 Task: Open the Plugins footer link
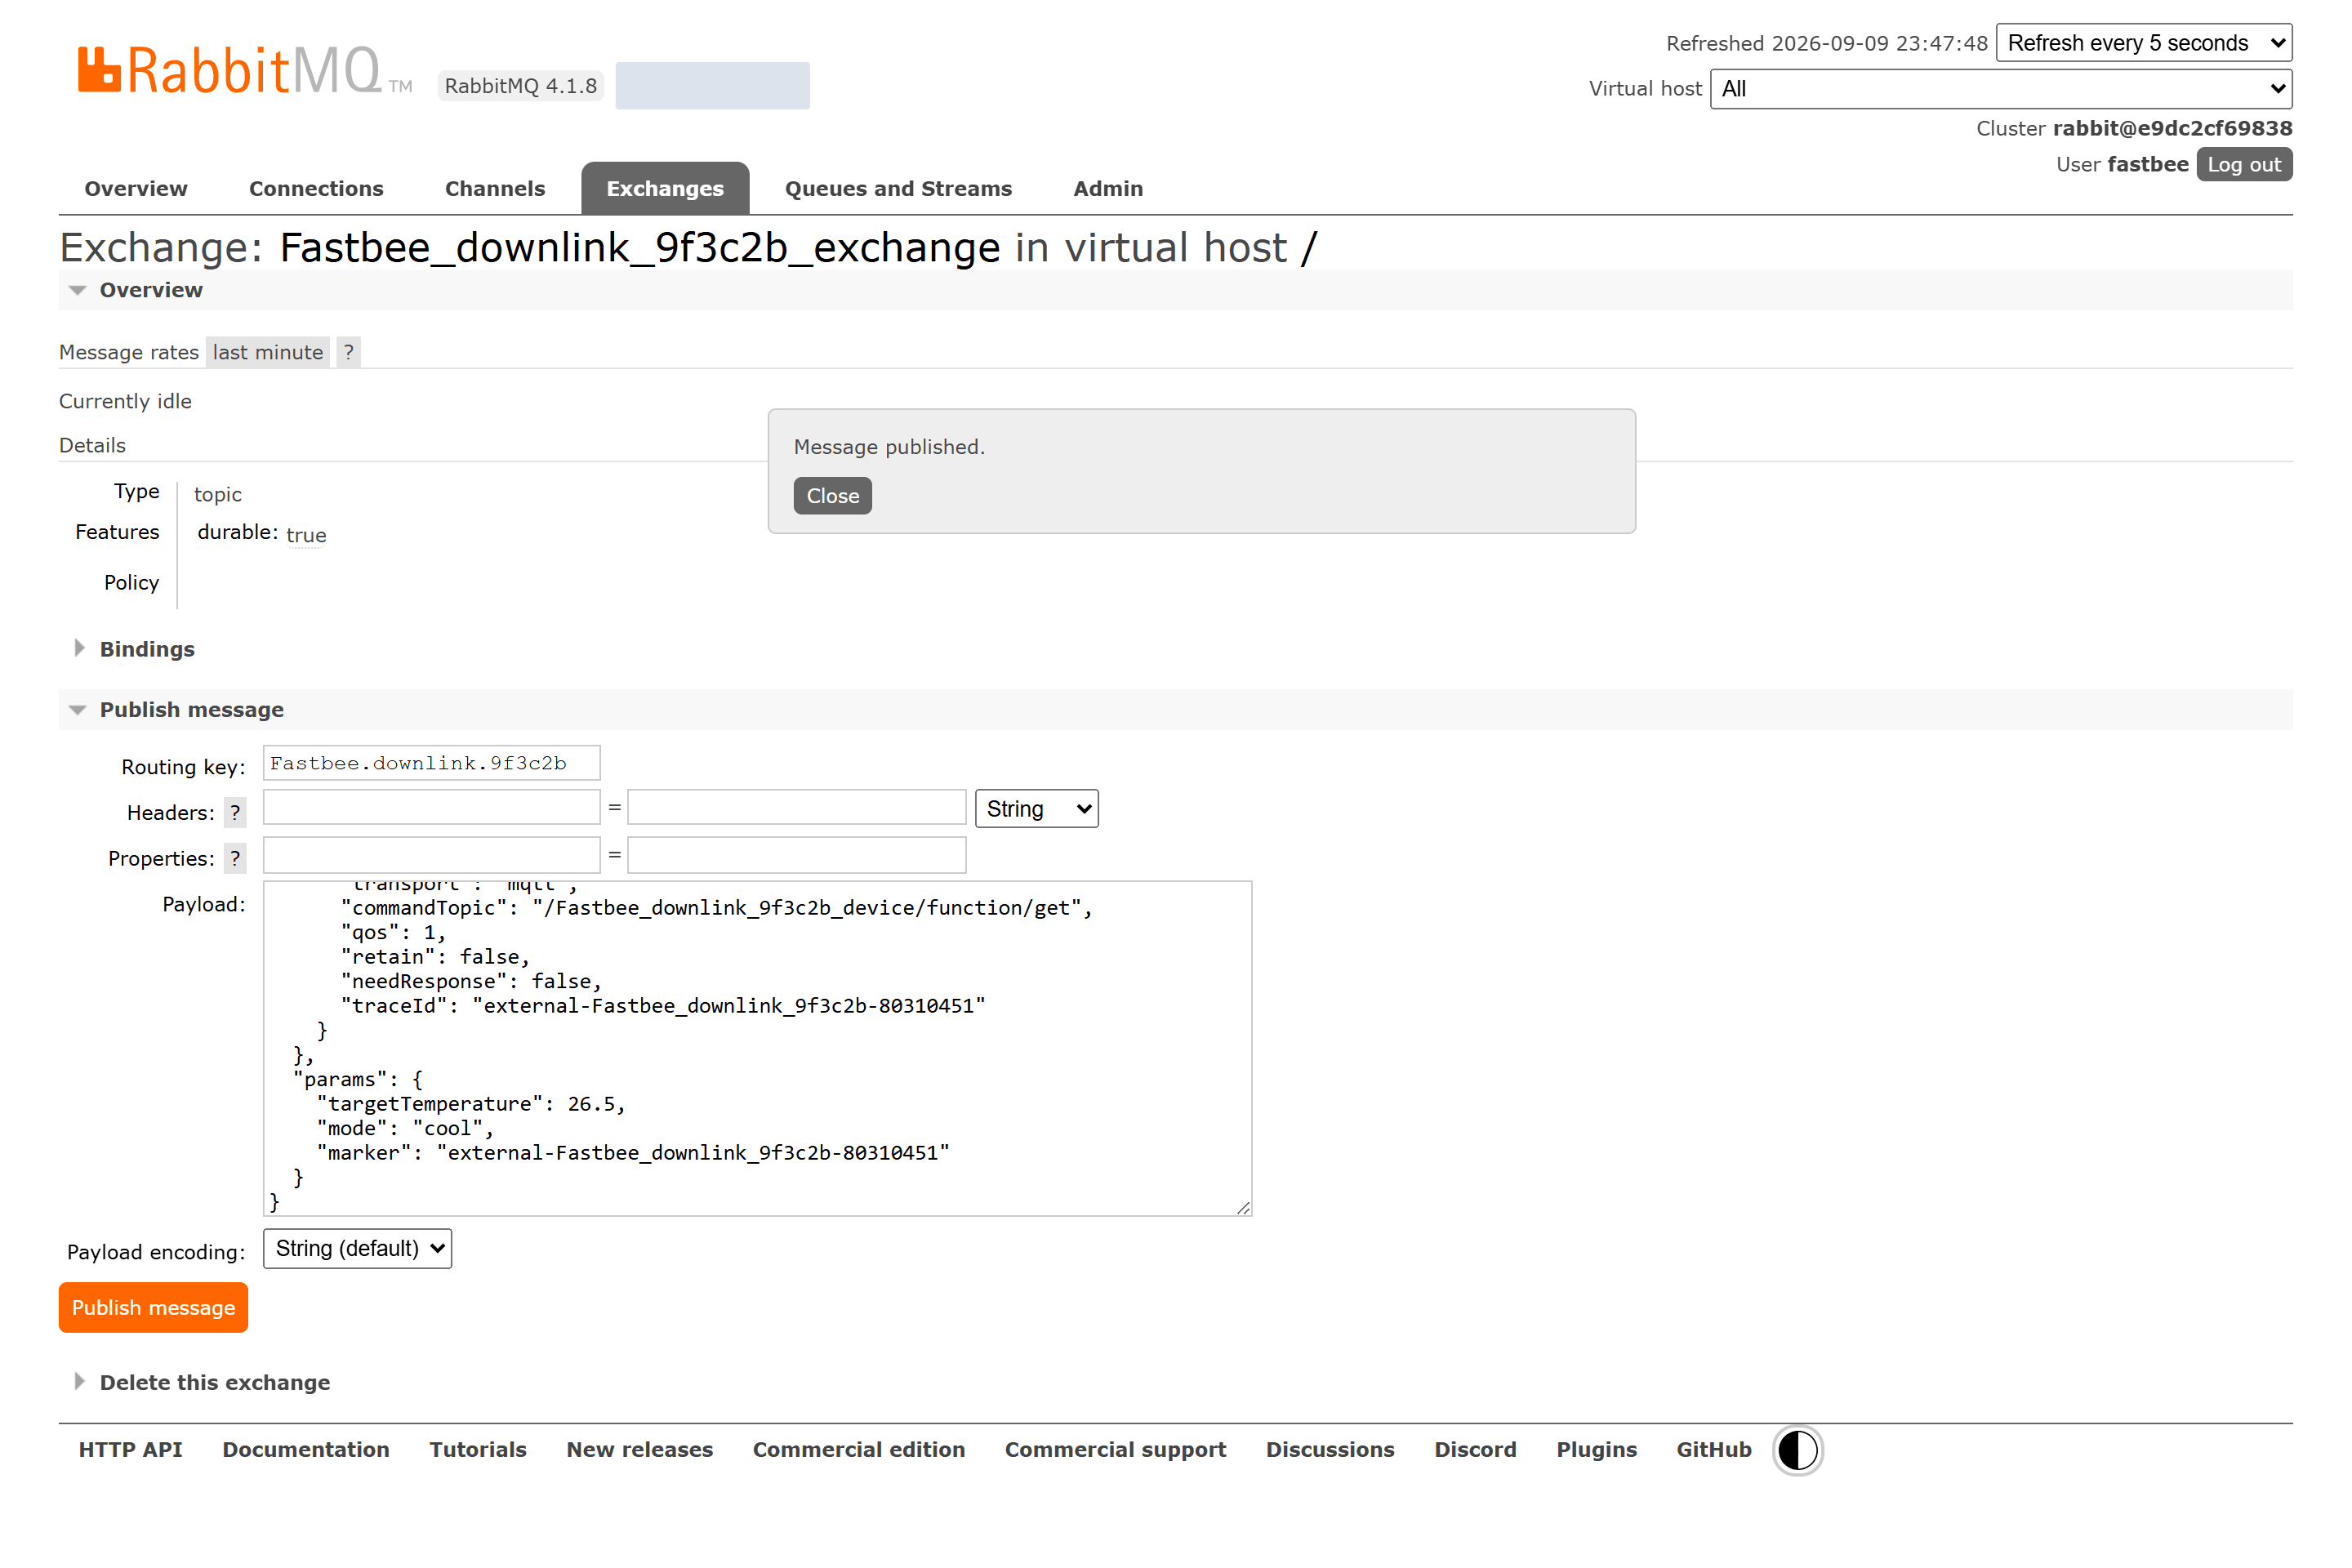click(1596, 1449)
